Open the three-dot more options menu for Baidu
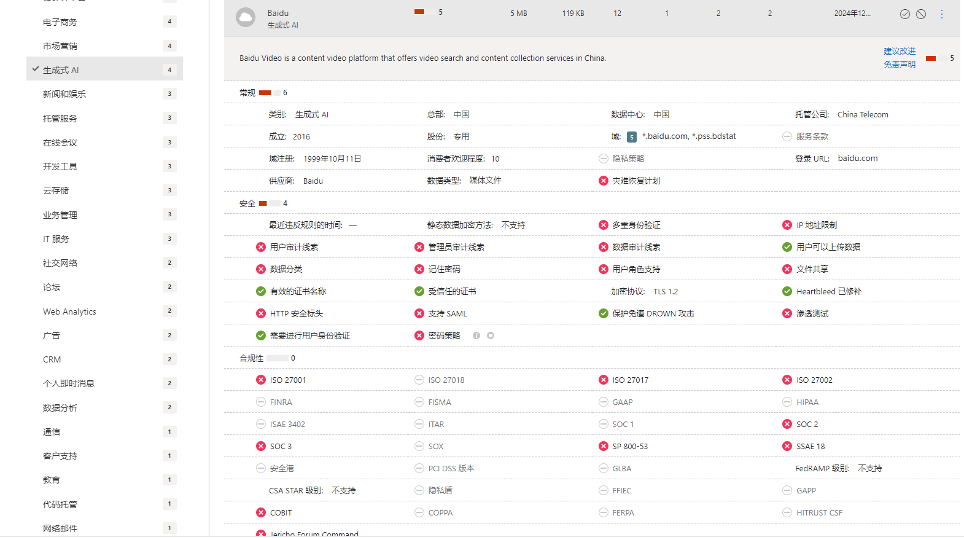 pos(941,14)
